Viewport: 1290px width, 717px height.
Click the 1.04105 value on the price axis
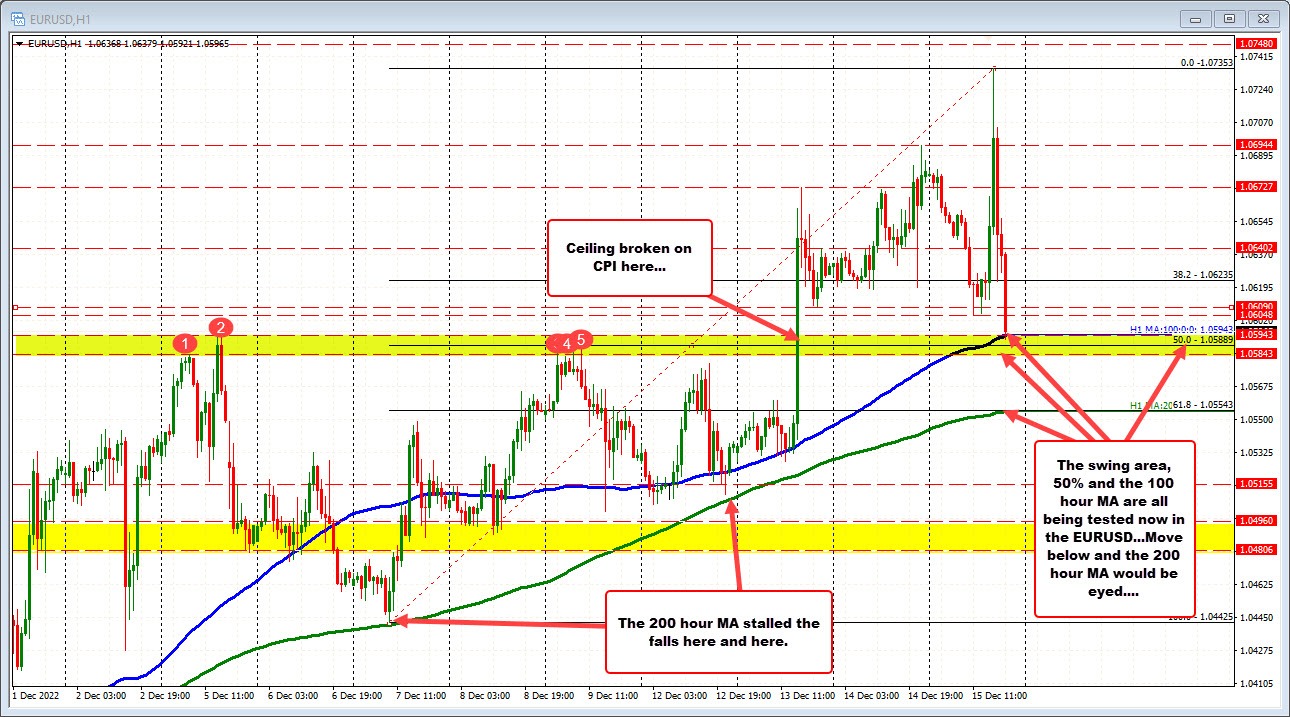click(1255, 683)
